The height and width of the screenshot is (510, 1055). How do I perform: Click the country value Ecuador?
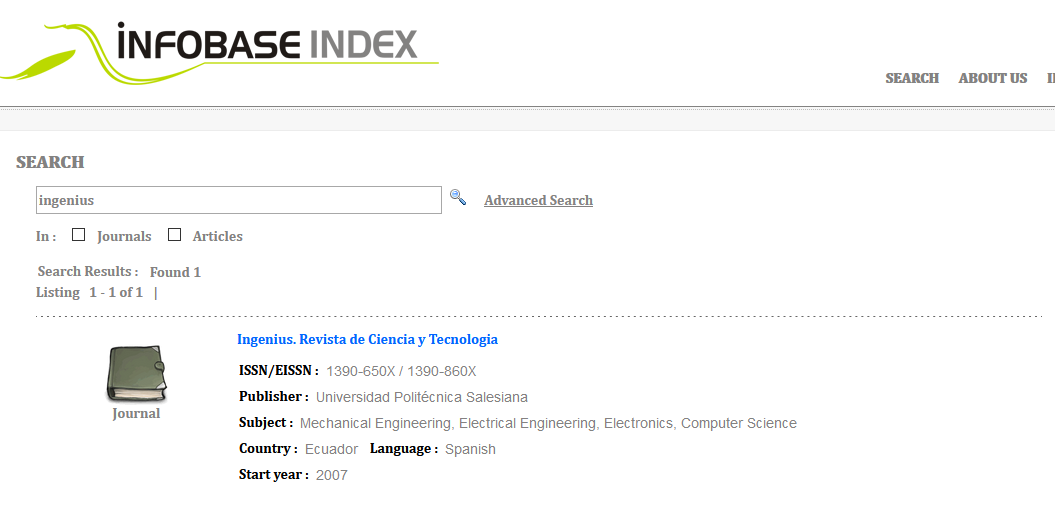click(x=331, y=449)
